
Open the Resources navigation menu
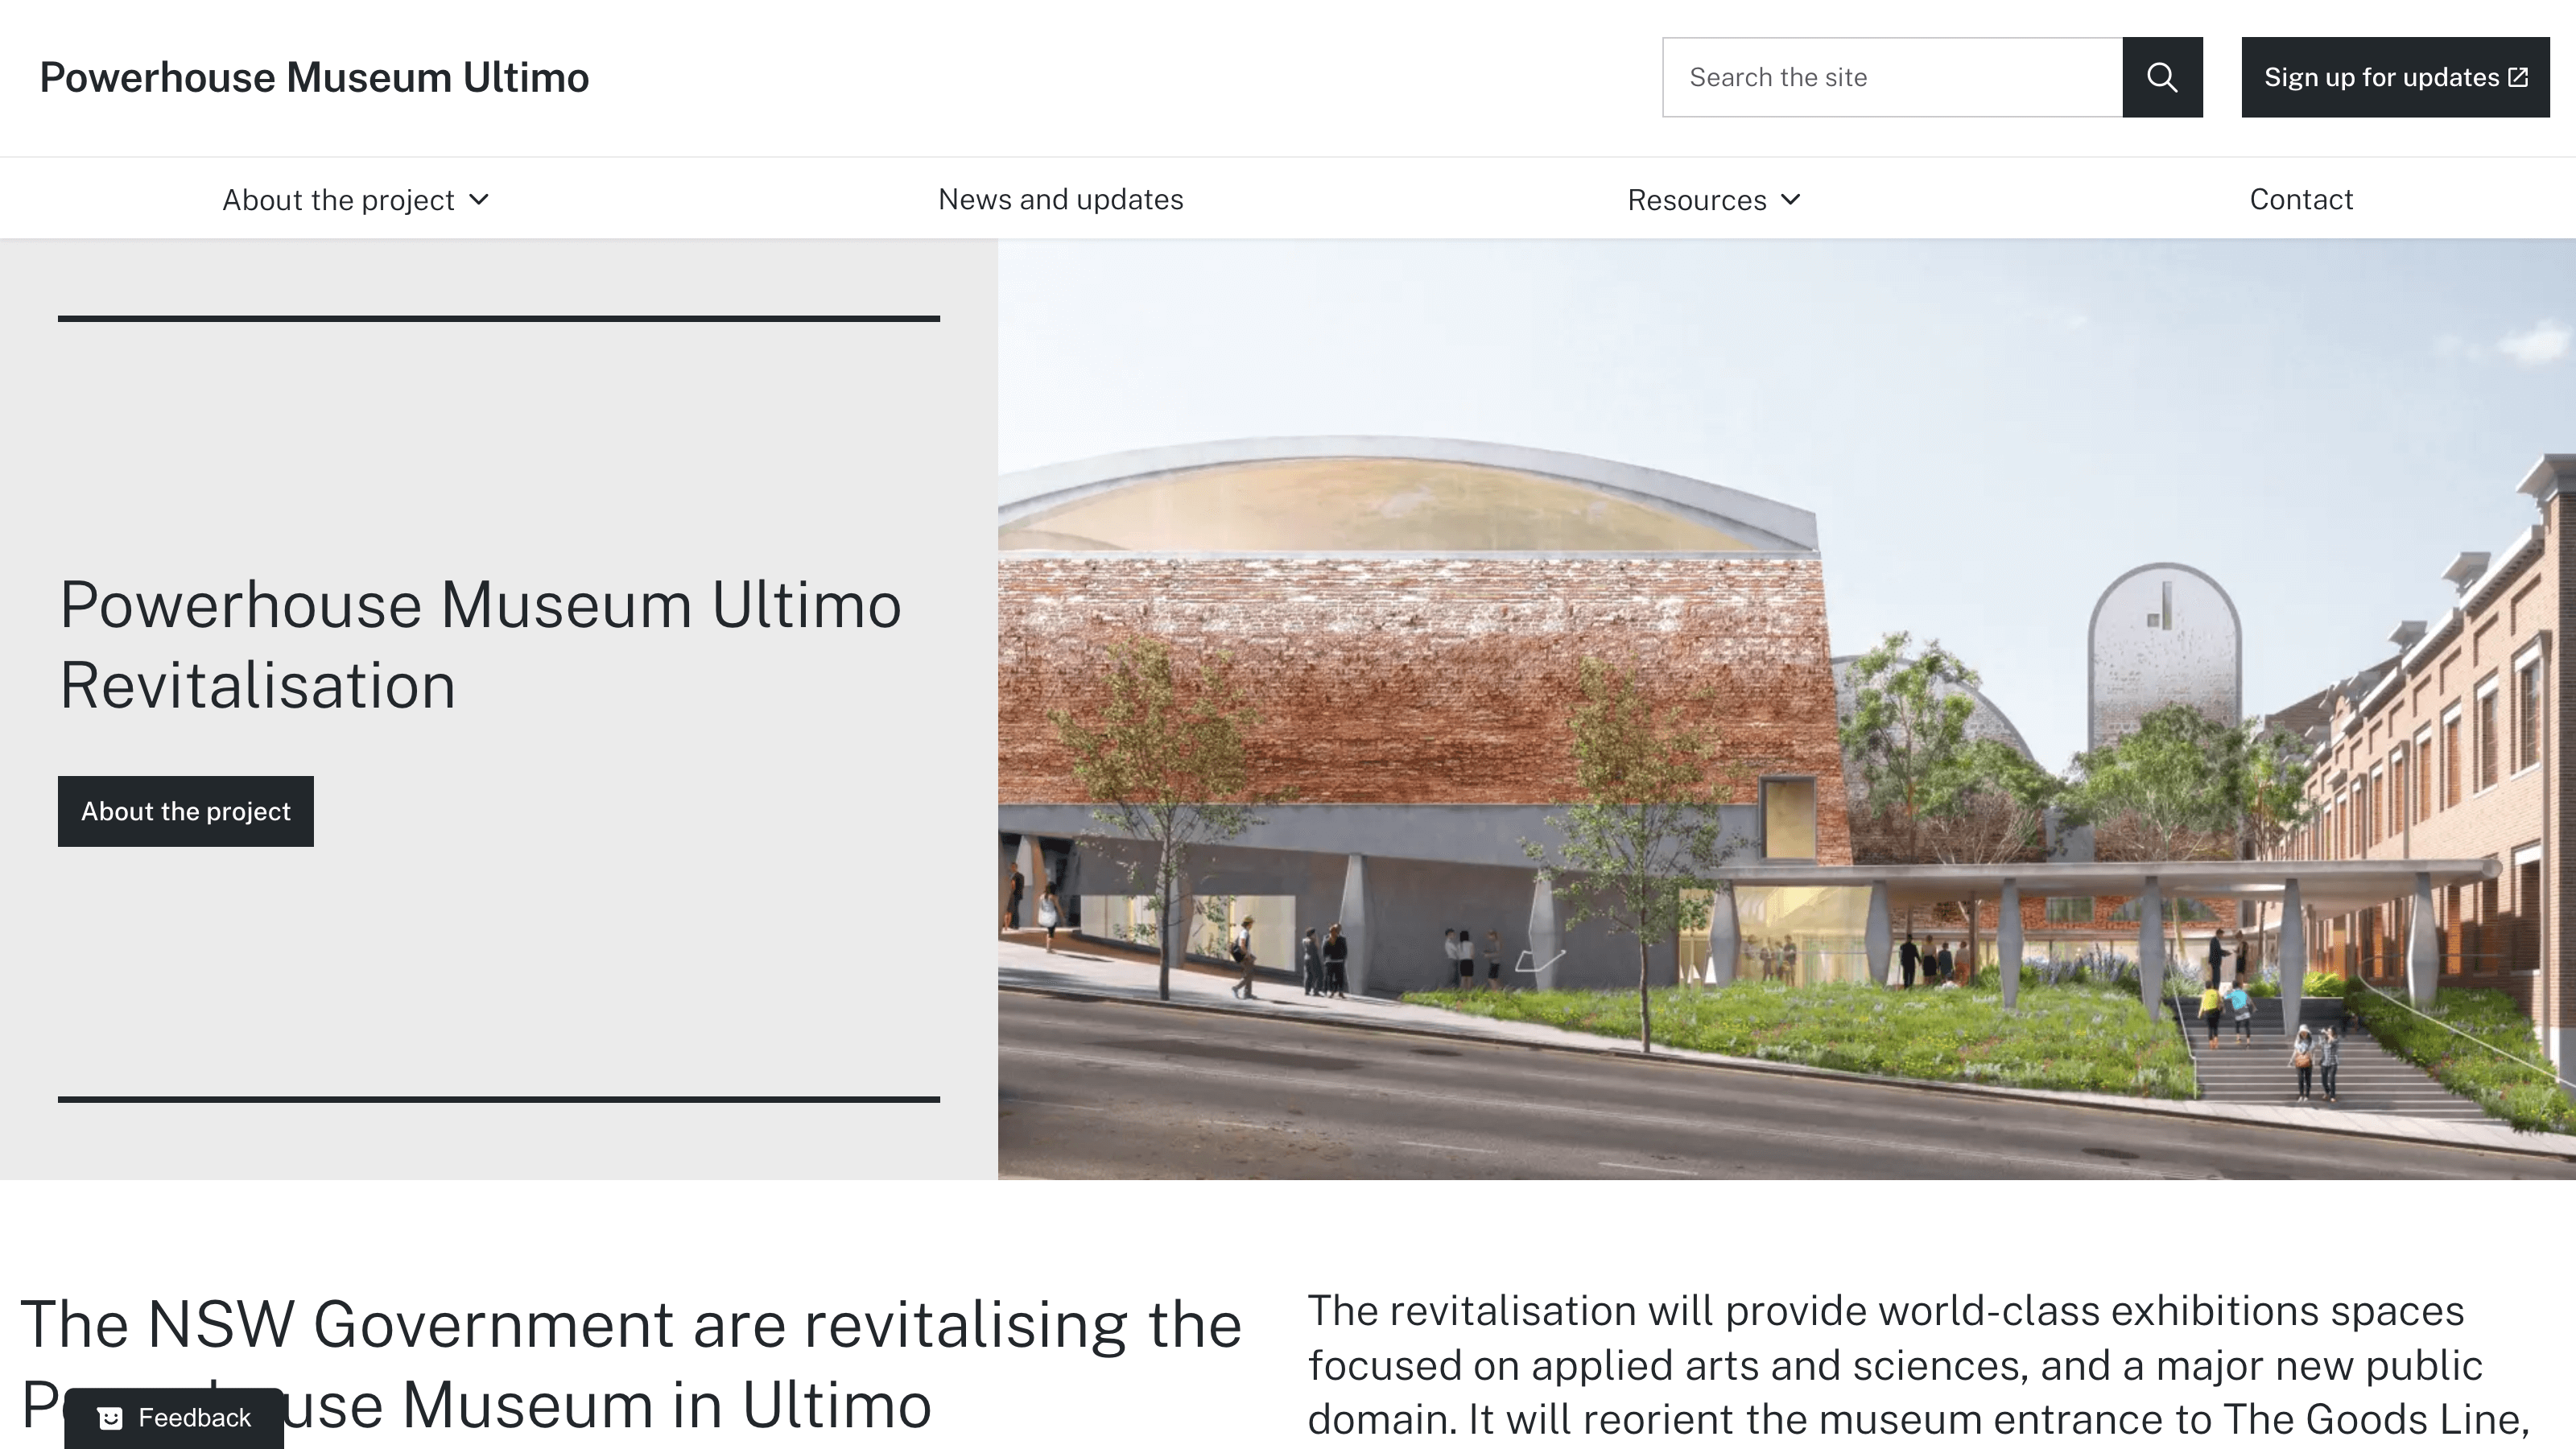pyautogui.click(x=1696, y=200)
